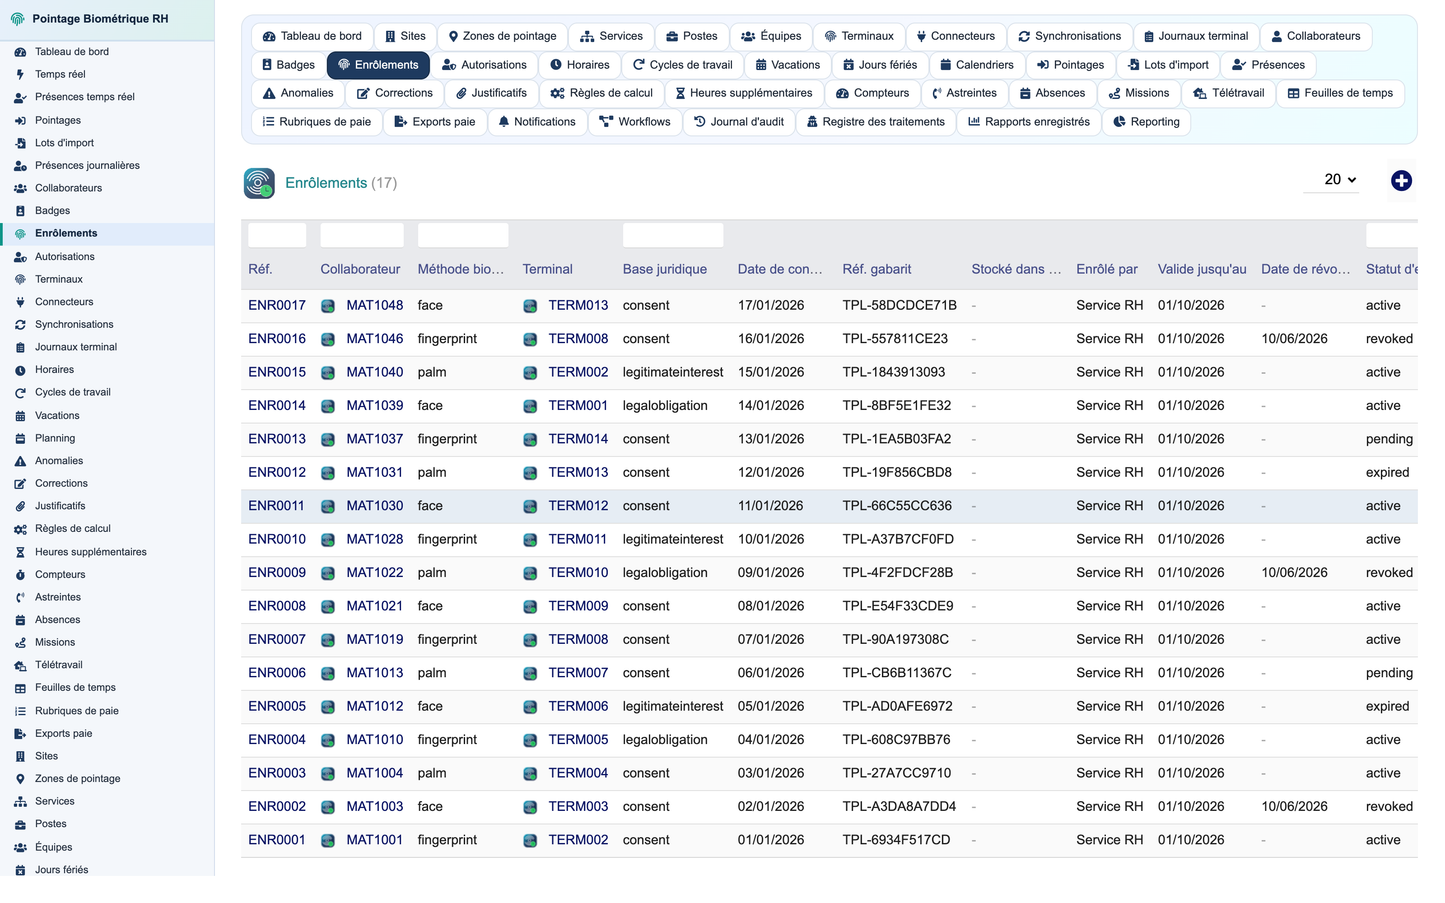Open Heures supplémentaires top tab
1445x903 pixels.
(744, 93)
